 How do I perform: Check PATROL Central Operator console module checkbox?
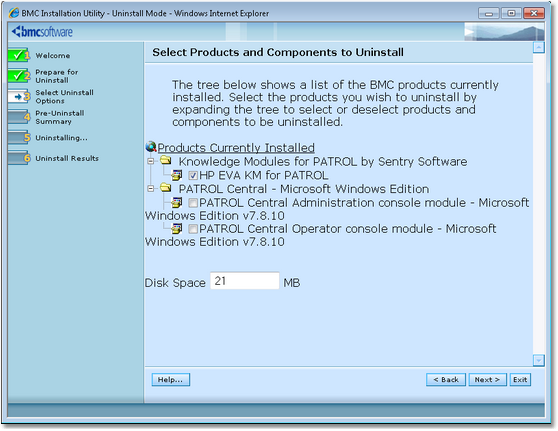pos(193,229)
